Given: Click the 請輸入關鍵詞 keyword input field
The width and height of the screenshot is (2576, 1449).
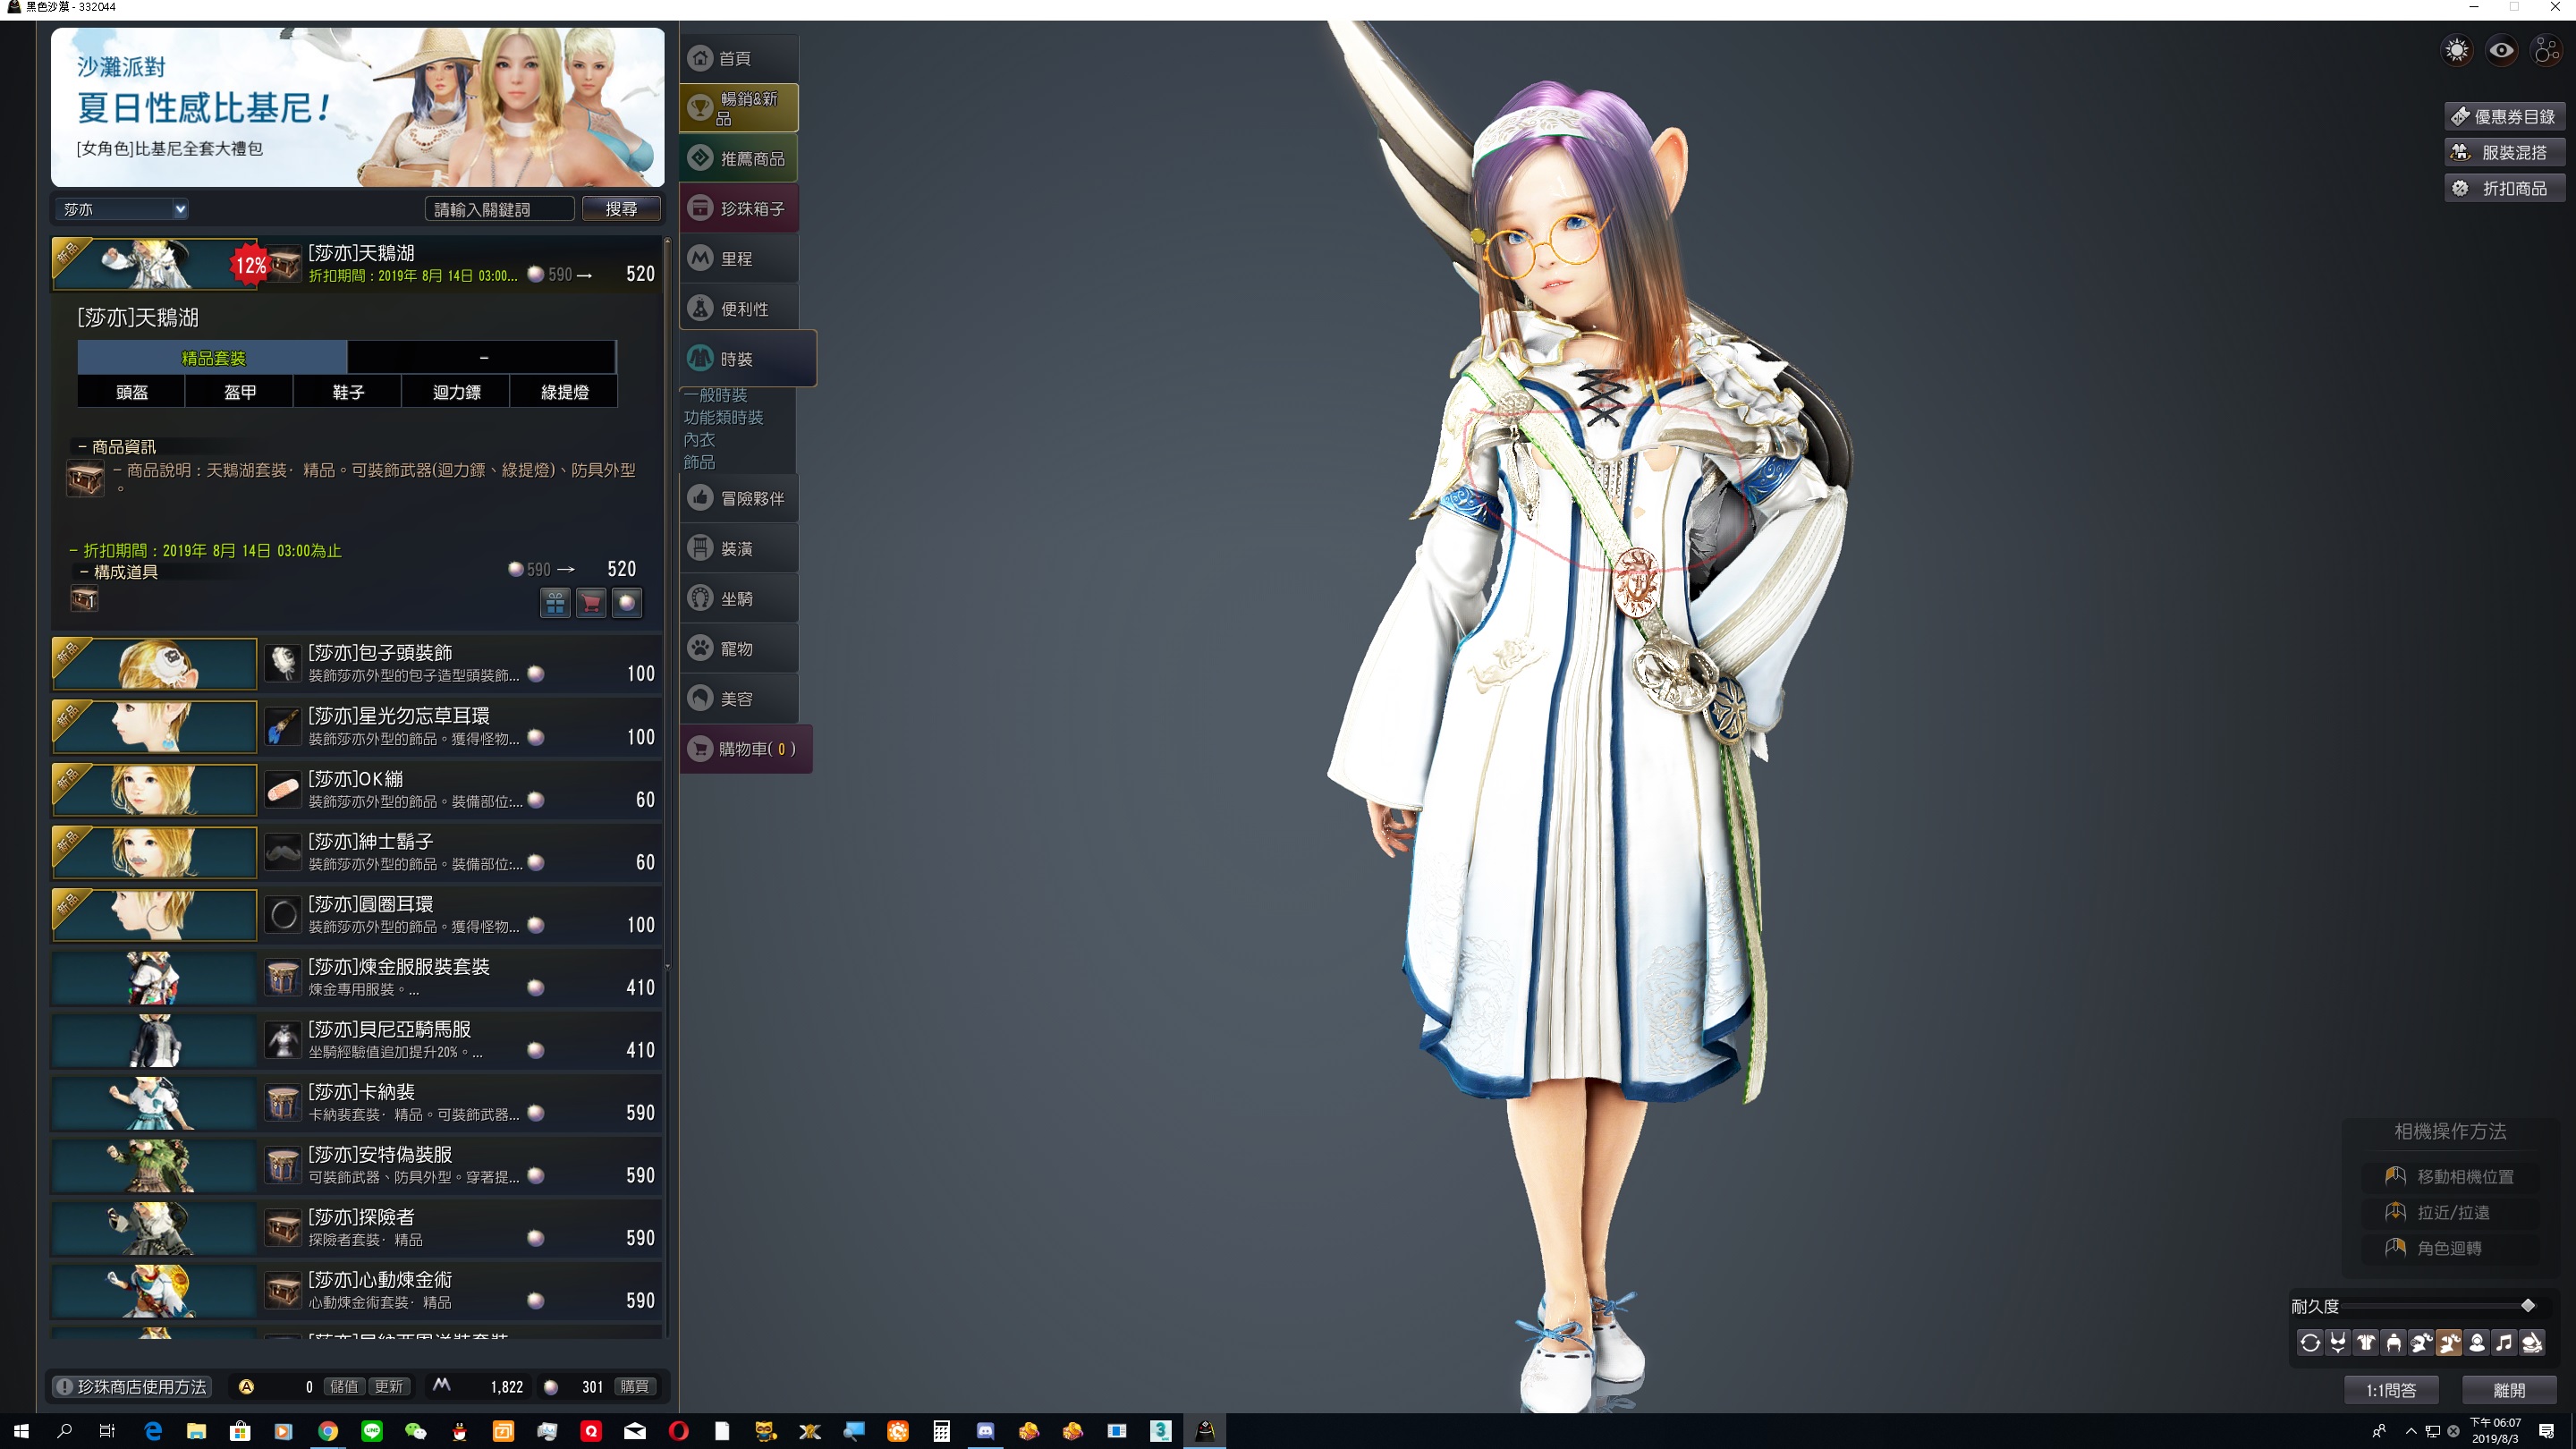Looking at the screenshot, I should tap(500, 209).
